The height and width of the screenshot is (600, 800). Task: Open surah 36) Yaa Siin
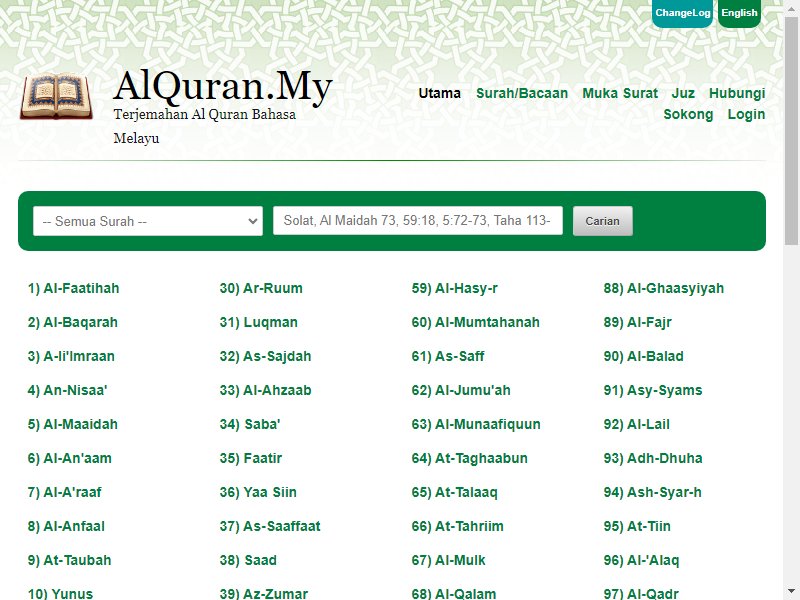(258, 492)
